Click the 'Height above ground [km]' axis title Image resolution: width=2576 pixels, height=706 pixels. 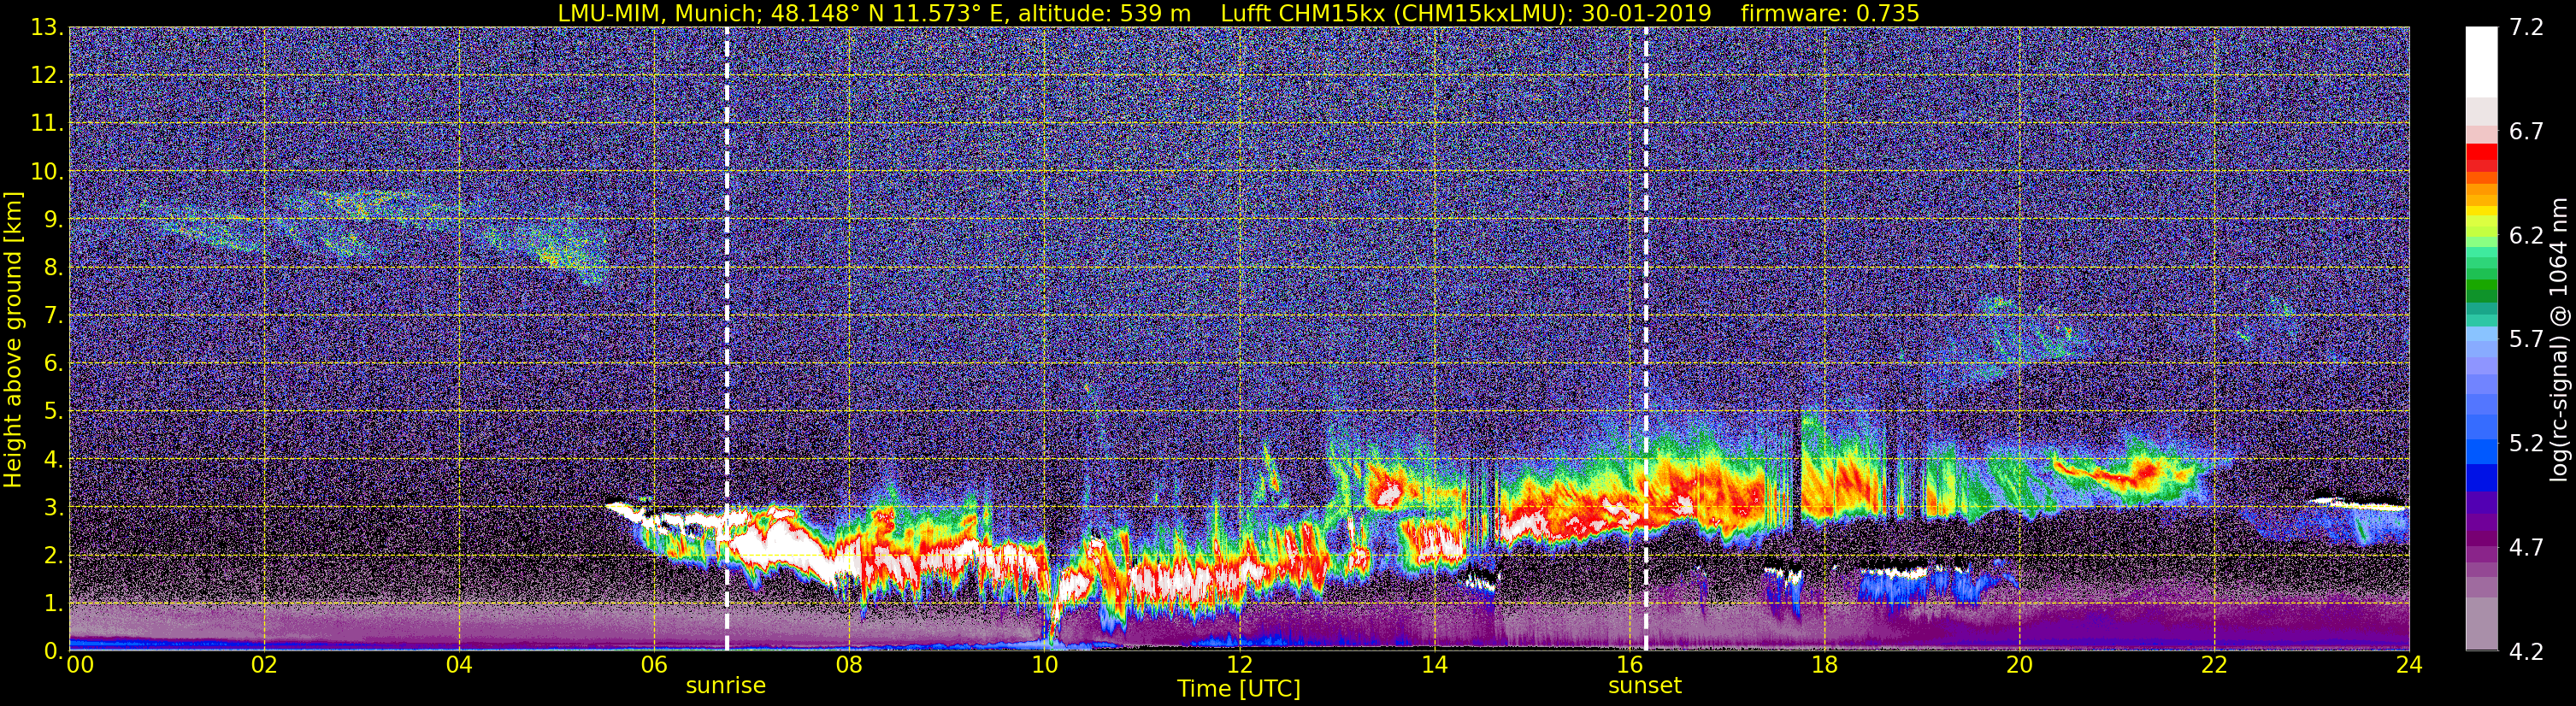click(13, 339)
